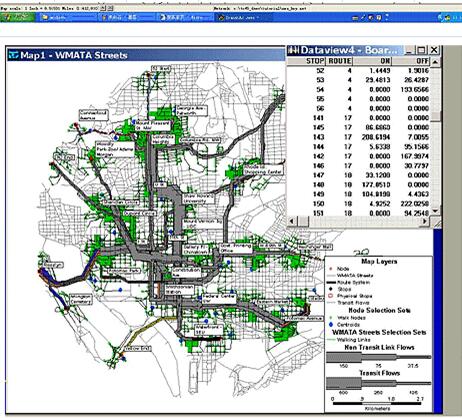Click the Eastern Market map label
Viewport: 462px width, 418px height.
[x=274, y=302]
